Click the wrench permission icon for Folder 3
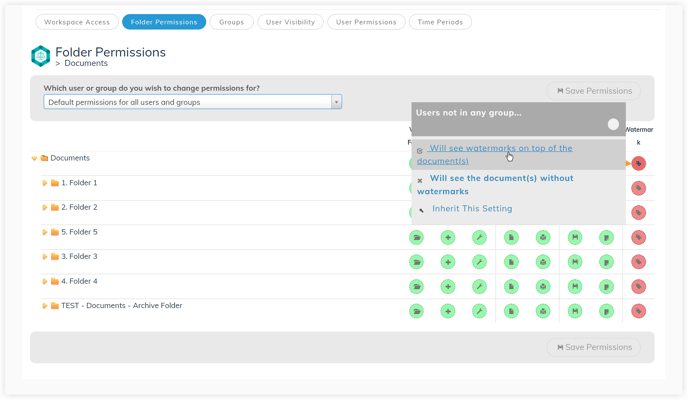688x400 pixels. click(480, 262)
